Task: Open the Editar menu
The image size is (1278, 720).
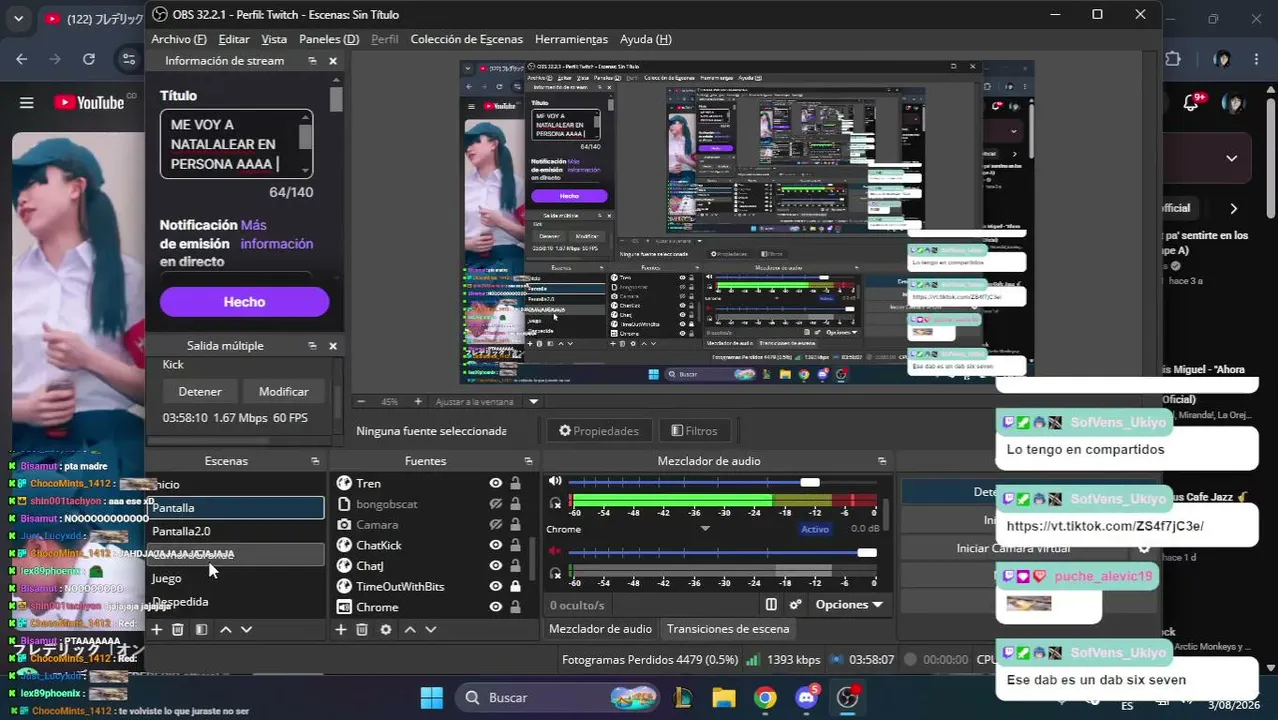Action: pyautogui.click(x=234, y=39)
